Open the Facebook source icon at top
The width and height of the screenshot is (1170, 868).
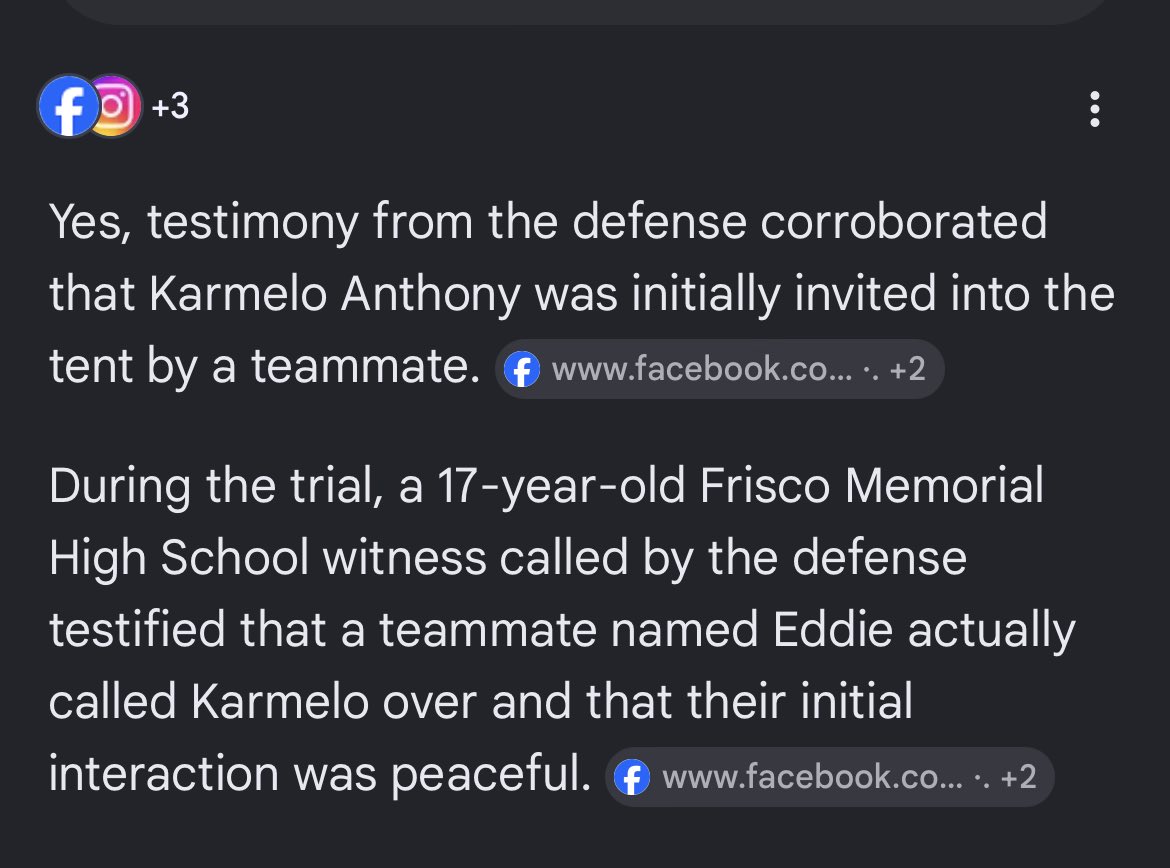tap(68, 106)
